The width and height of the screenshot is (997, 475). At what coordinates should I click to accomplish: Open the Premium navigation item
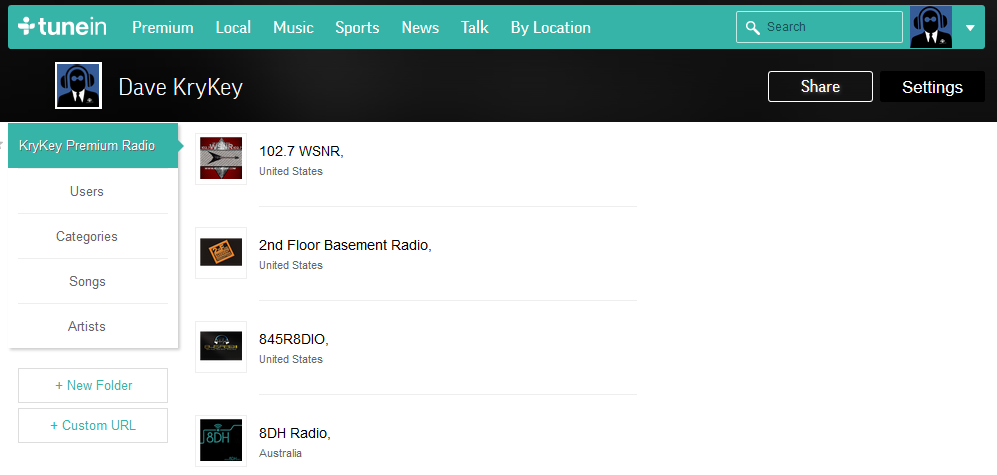click(x=163, y=28)
